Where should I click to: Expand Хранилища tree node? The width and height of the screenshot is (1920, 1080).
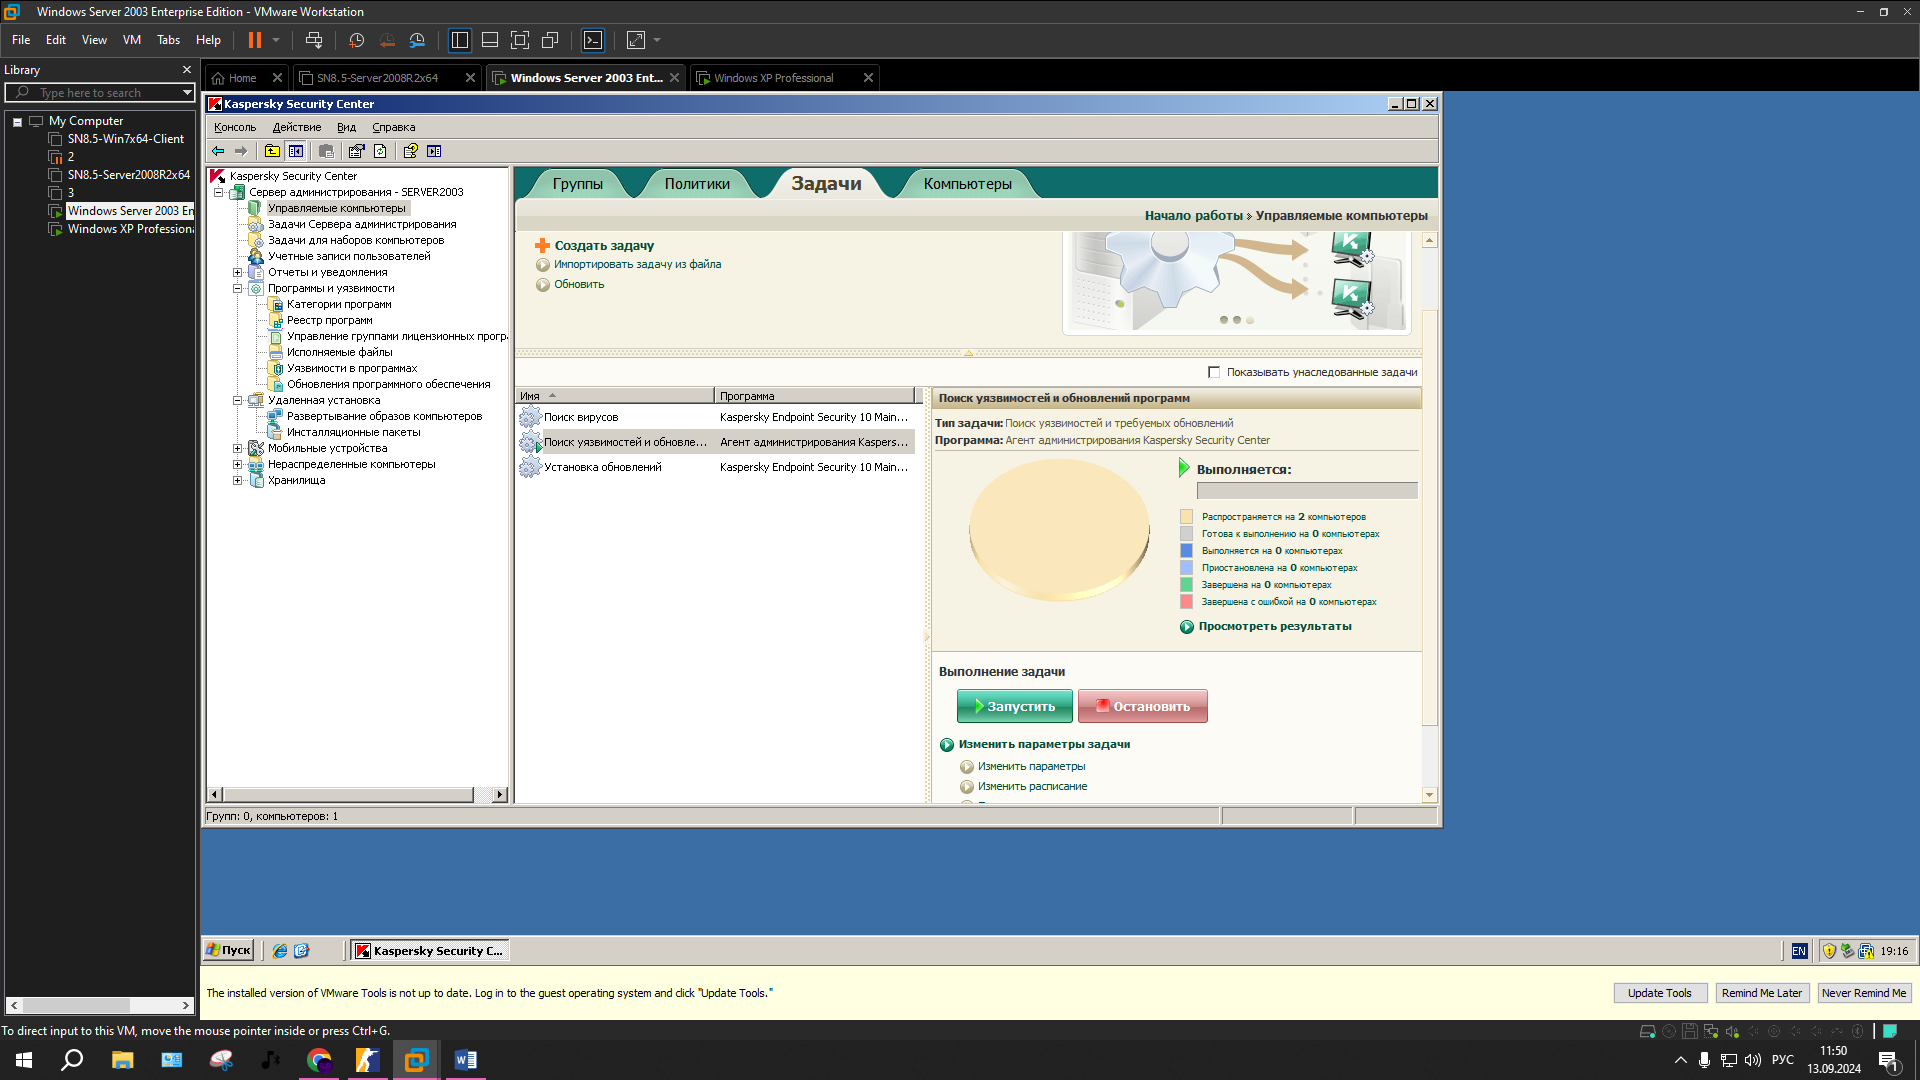pyautogui.click(x=238, y=480)
